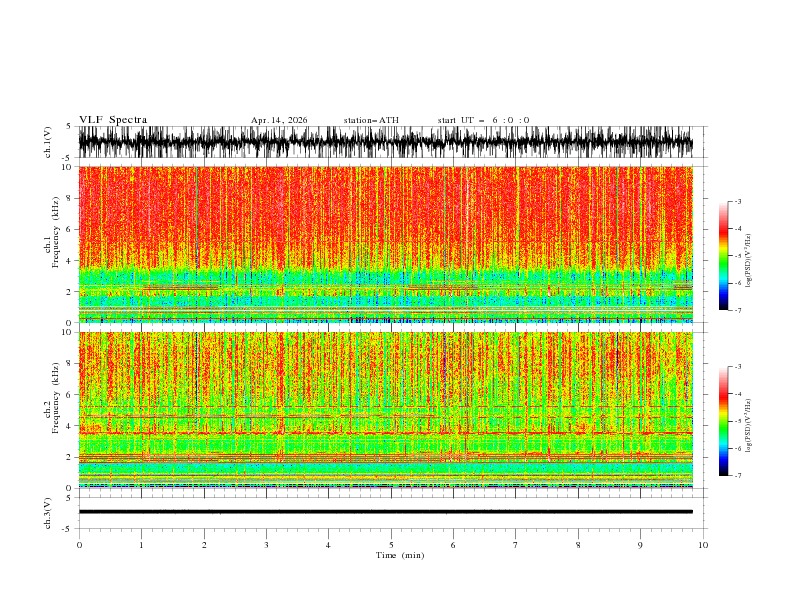Click the "-7" label on ch.2 colorbar
The width and height of the screenshot is (792, 612).
click(x=737, y=475)
